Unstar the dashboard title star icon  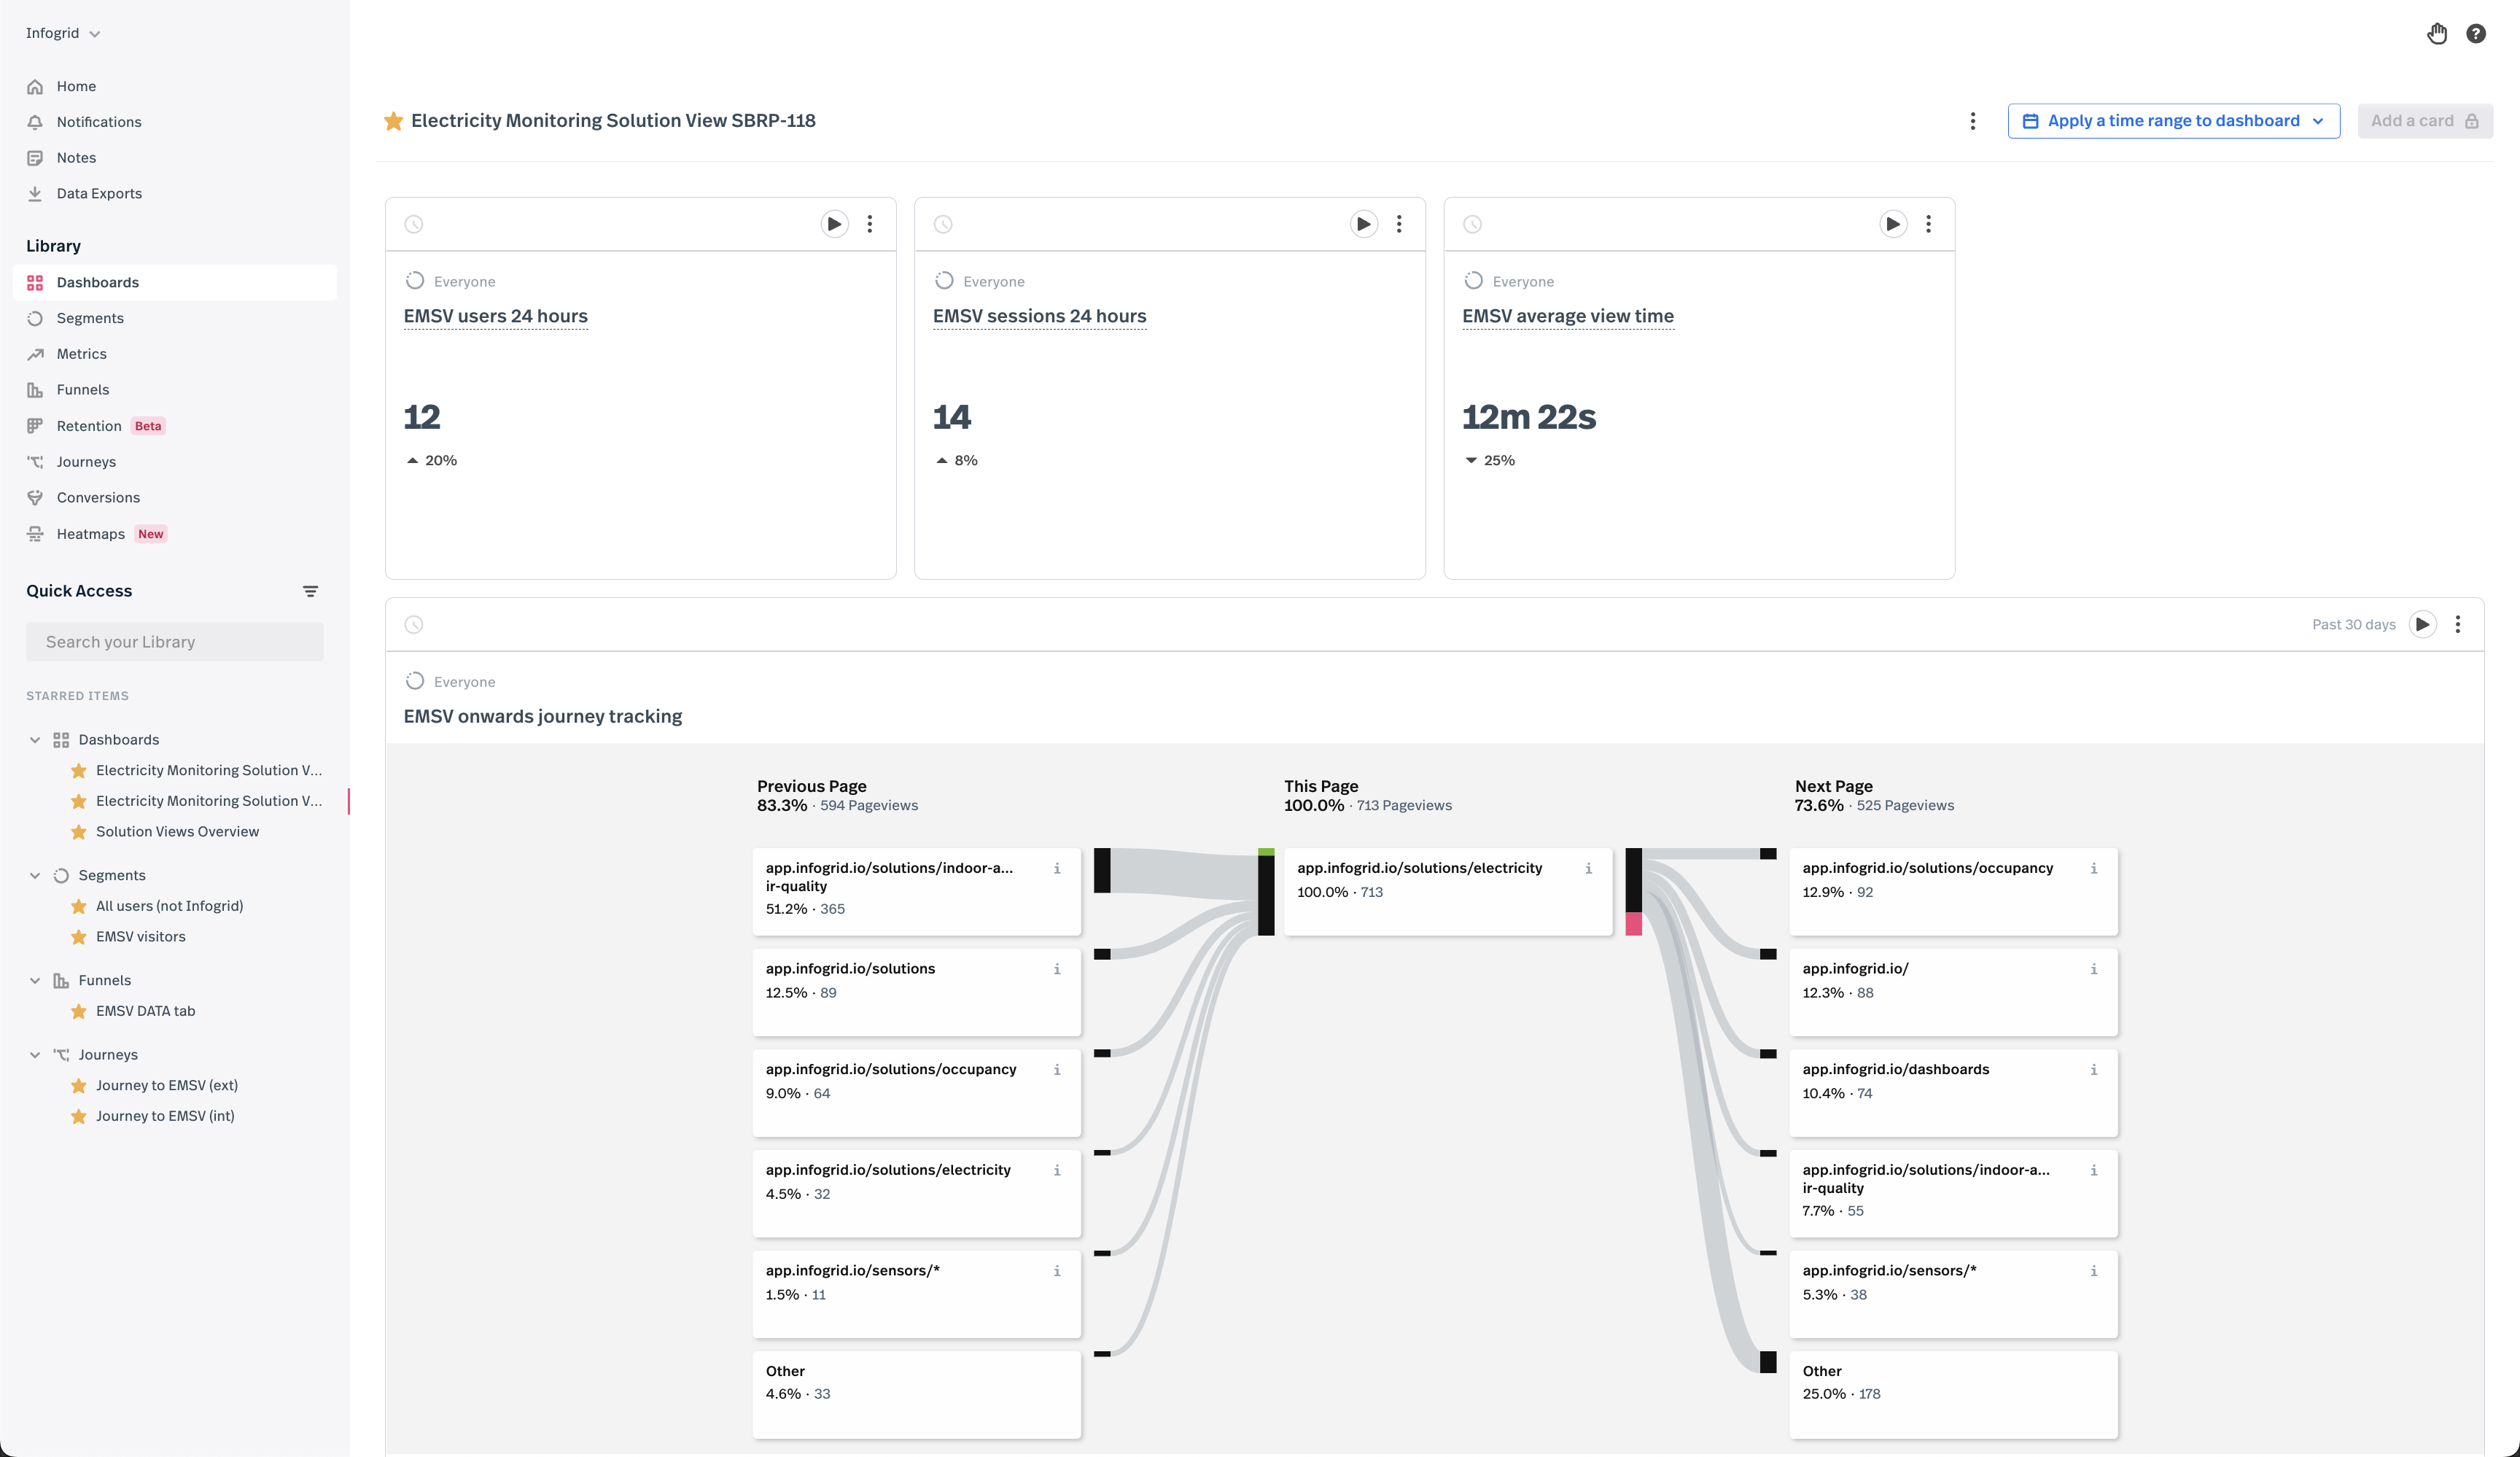point(394,121)
